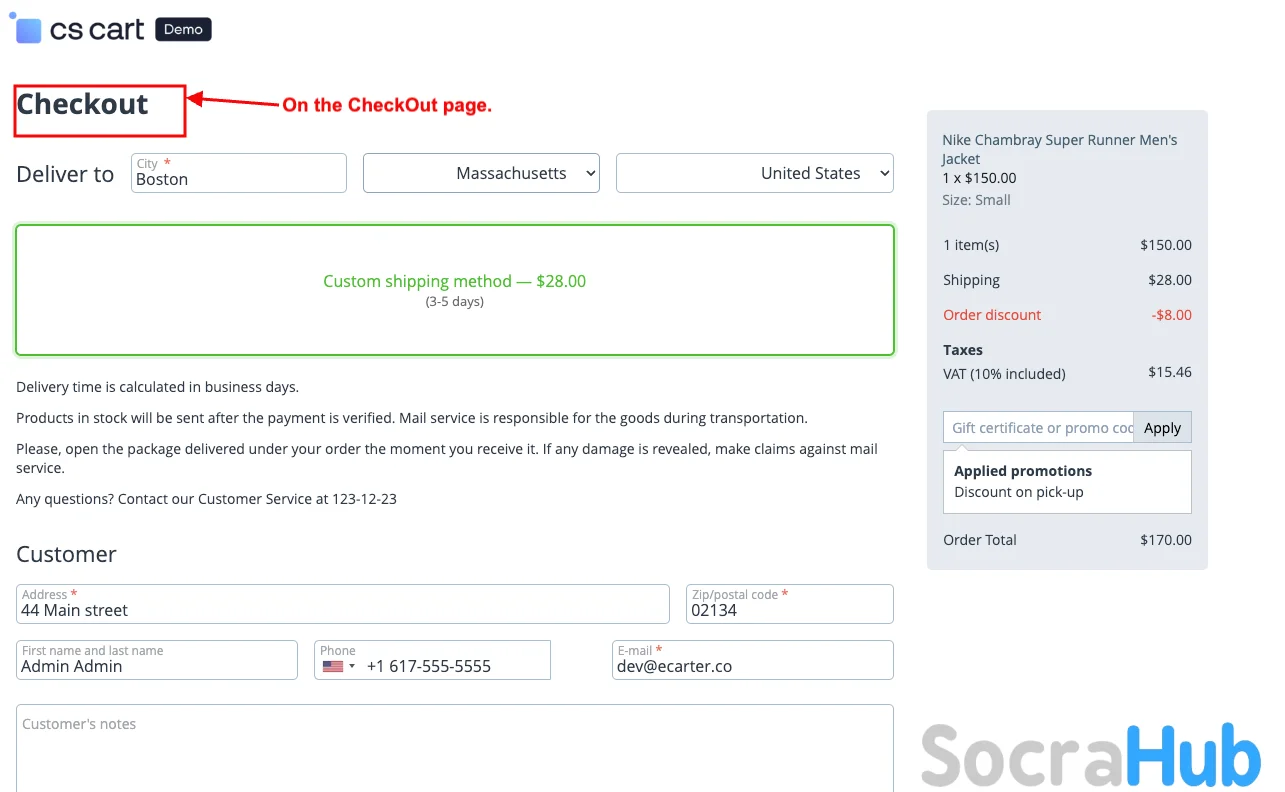Click the Demo badge next to logo
Image resolution: width=1285 pixels, height=792 pixels.
183,30
